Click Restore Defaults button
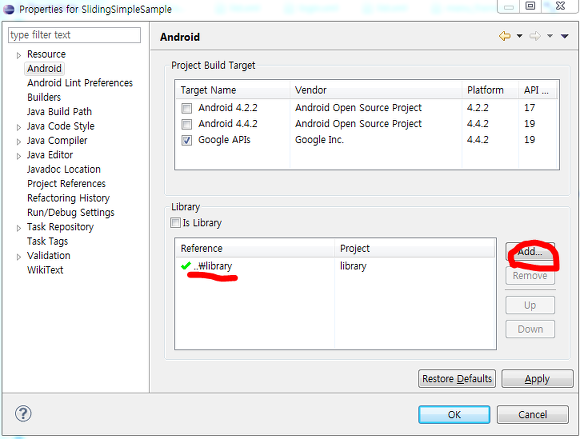 pos(457,379)
